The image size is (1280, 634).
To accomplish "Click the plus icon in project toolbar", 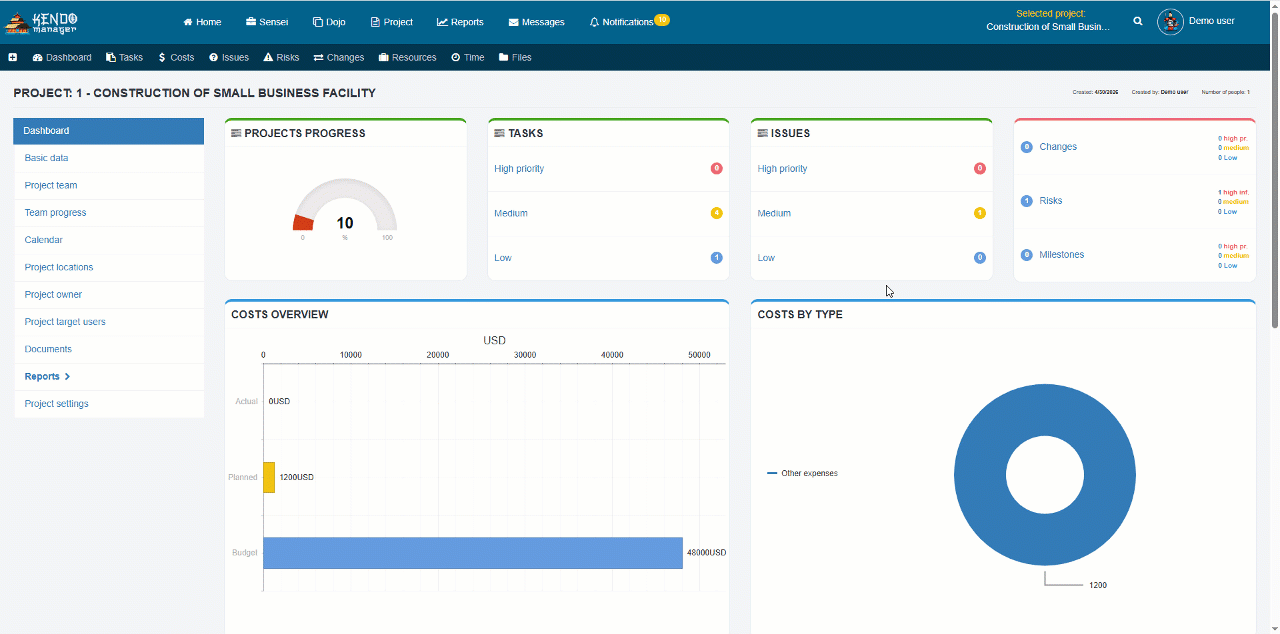I will click(13, 57).
